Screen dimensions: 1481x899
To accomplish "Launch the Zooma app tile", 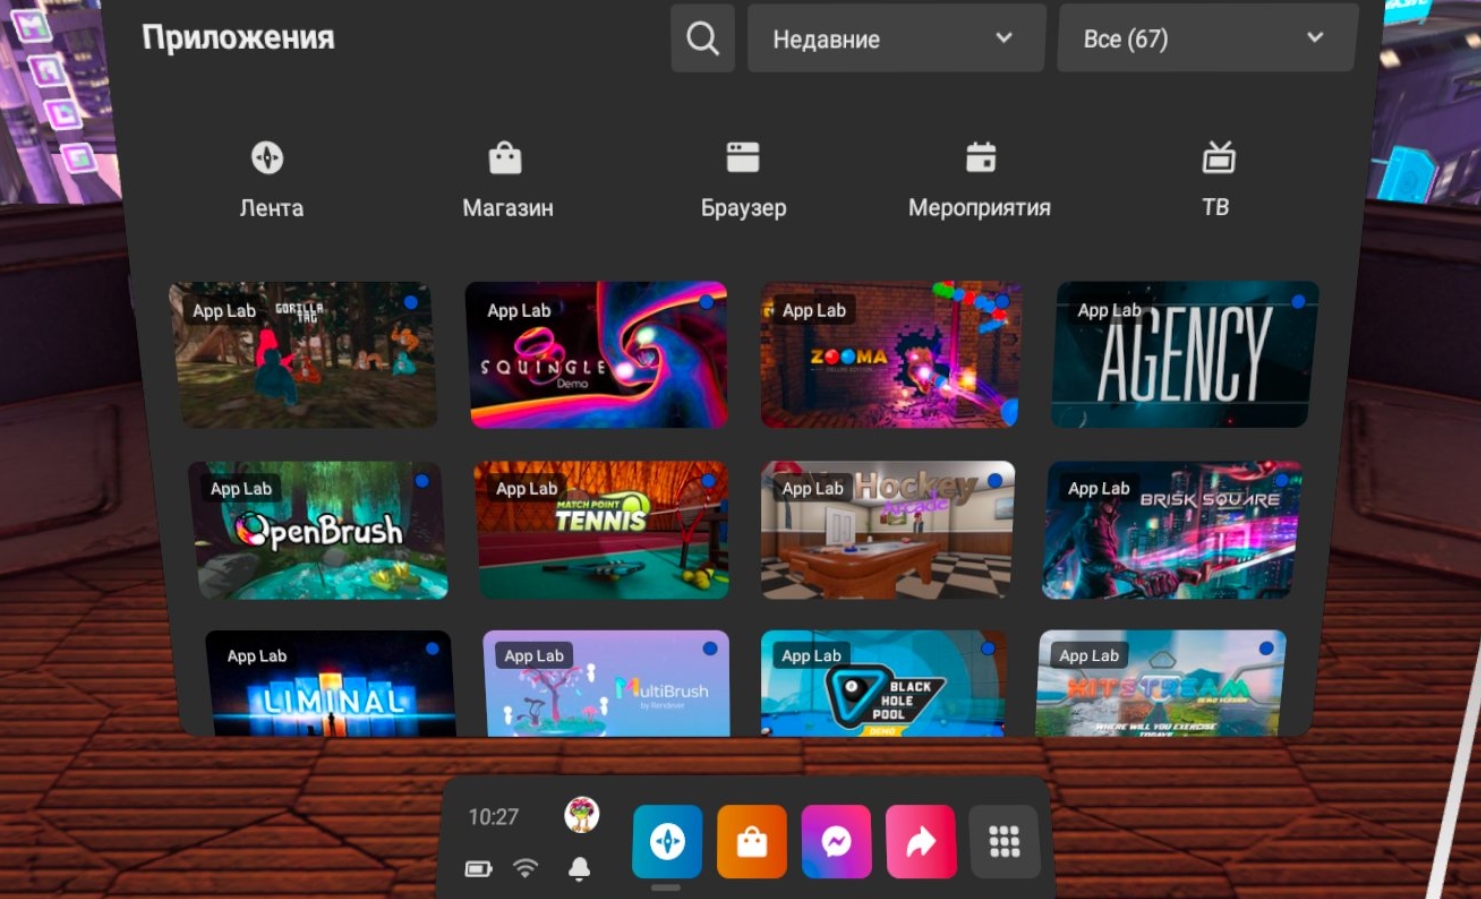I will [890, 355].
